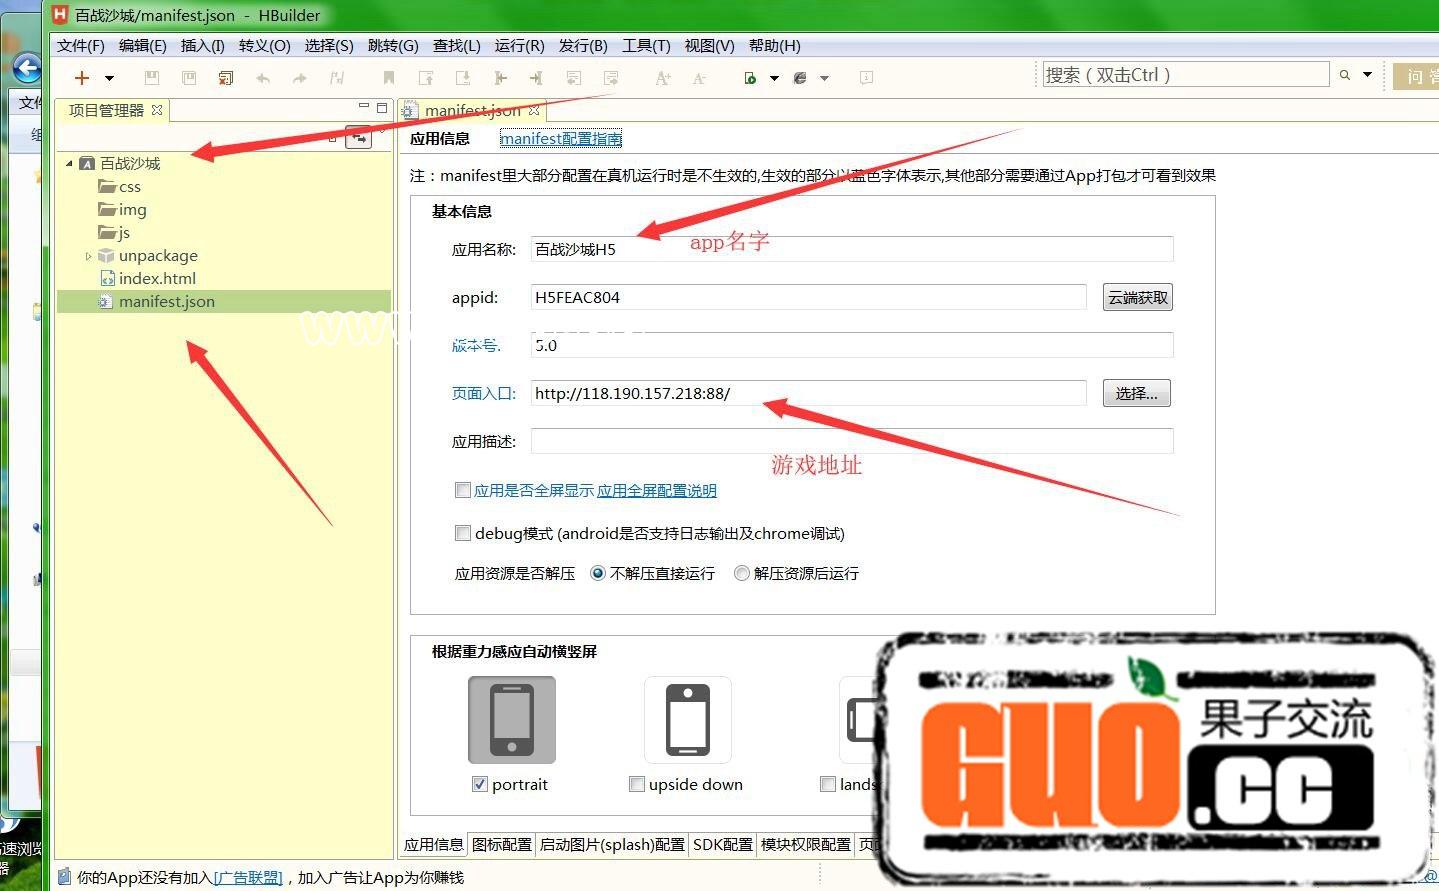This screenshot has width=1439, height=891.
Task: Click the Bookmark flag toolbar icon
Action: (x=389, y=77)
